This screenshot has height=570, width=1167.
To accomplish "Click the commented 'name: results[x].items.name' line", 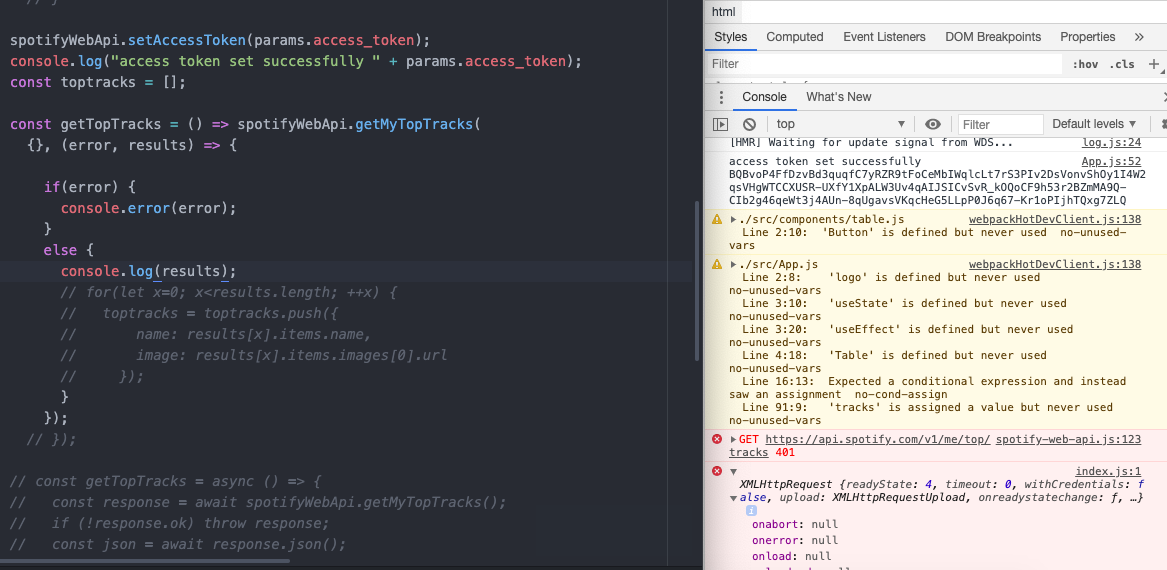I will click(x=216, y=335).
